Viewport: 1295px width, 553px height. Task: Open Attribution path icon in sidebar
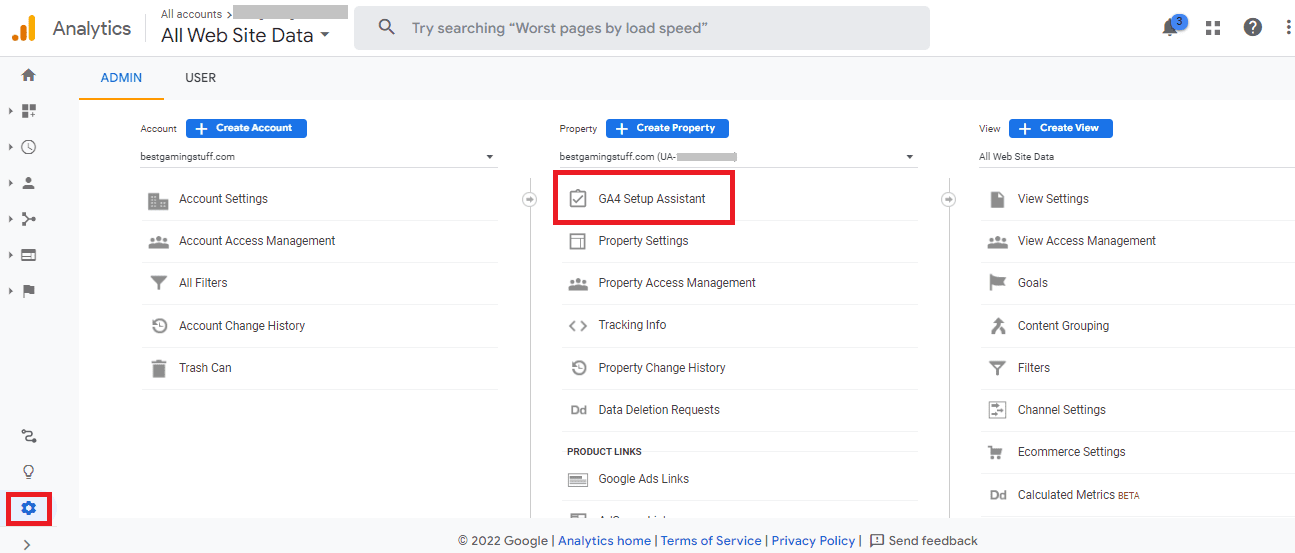click(28, 436)
